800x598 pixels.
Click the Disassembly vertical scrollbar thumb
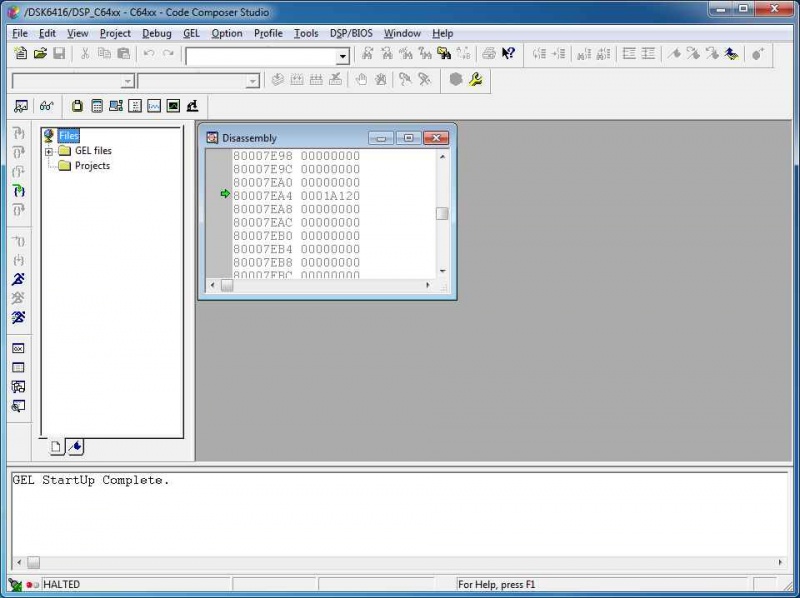tap(442, 213)
